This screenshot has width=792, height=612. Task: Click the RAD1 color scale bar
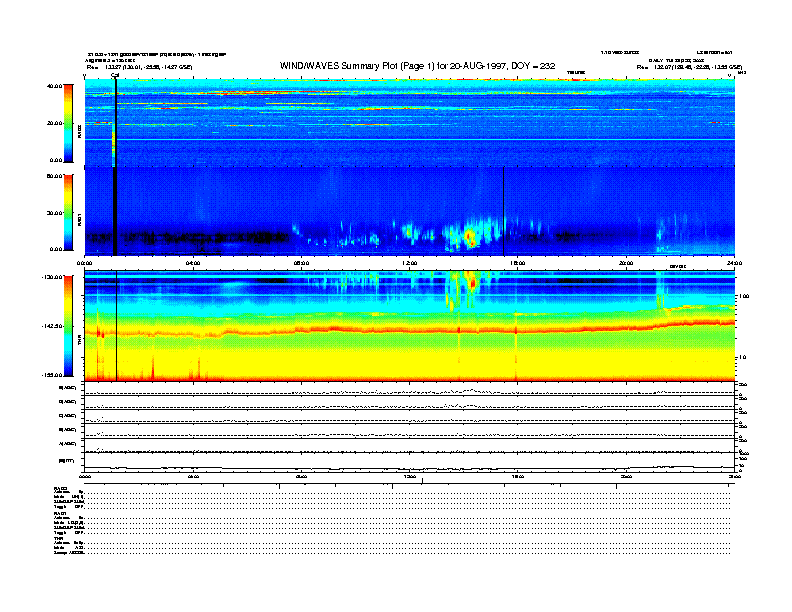(68, 212)
